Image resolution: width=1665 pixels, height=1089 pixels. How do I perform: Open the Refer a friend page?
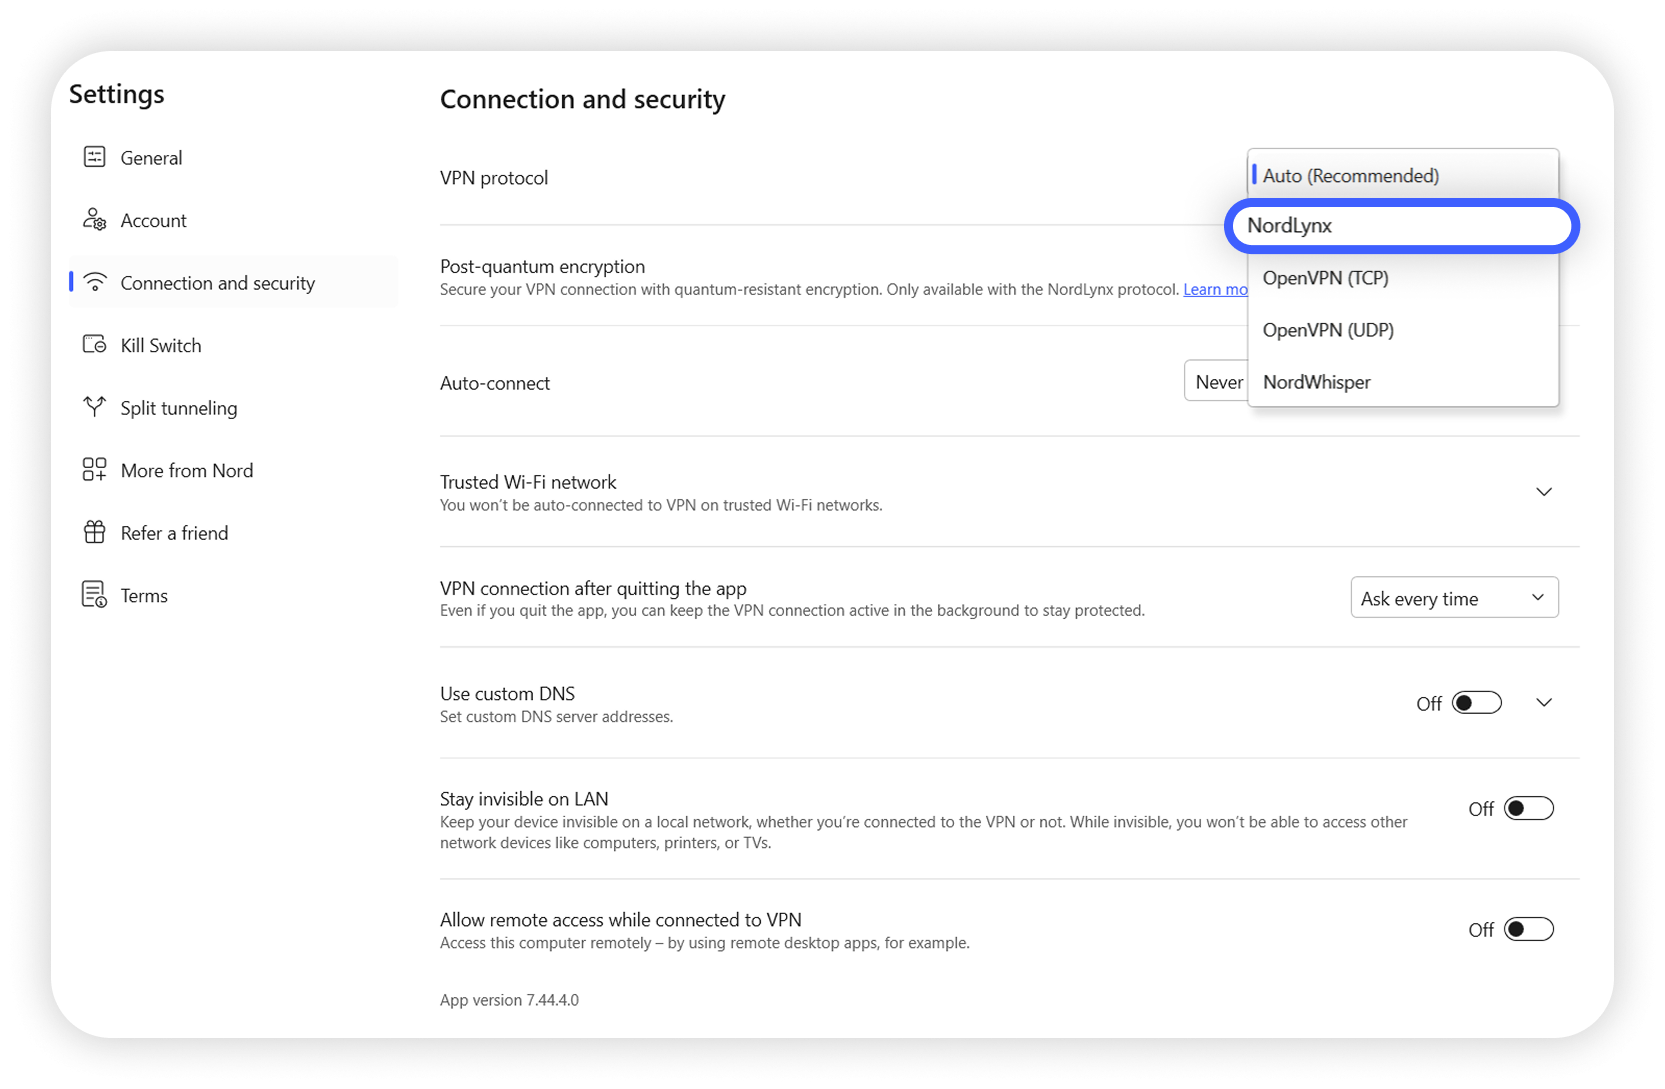pyautogui.click(x=234, y=533)
